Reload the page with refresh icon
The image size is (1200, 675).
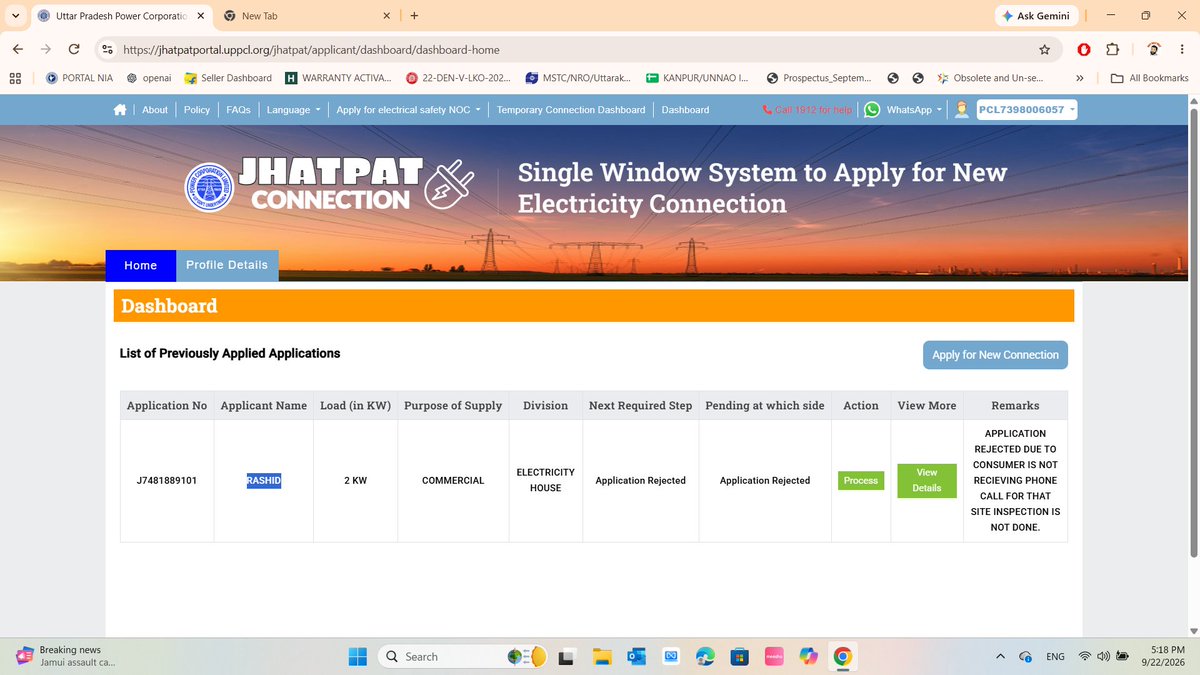[74, 49]
